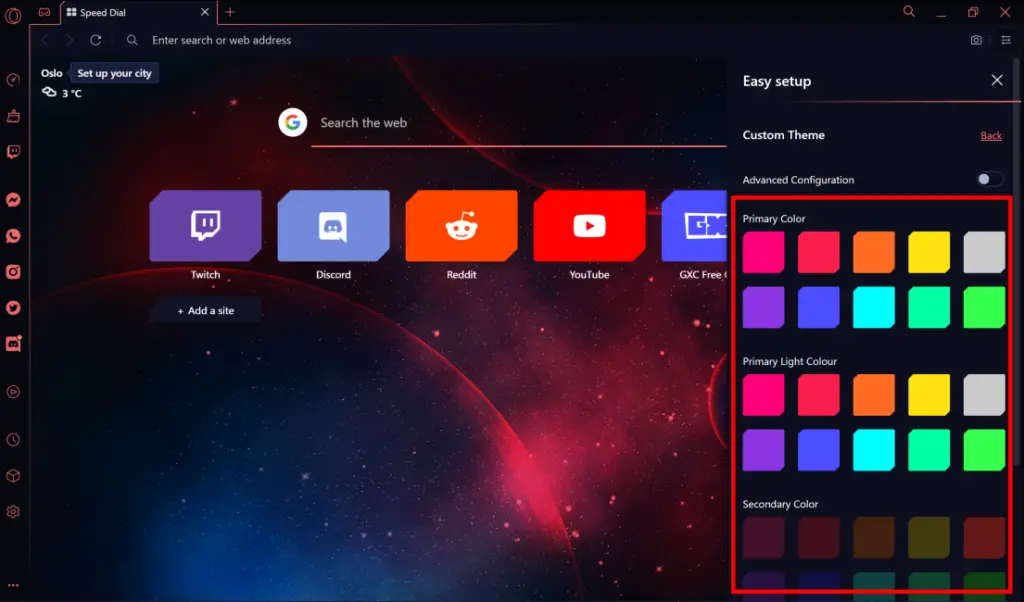The image size is (1024, 602).
Task: Pick red under Primary Color
Action: (x=818, y=252)
